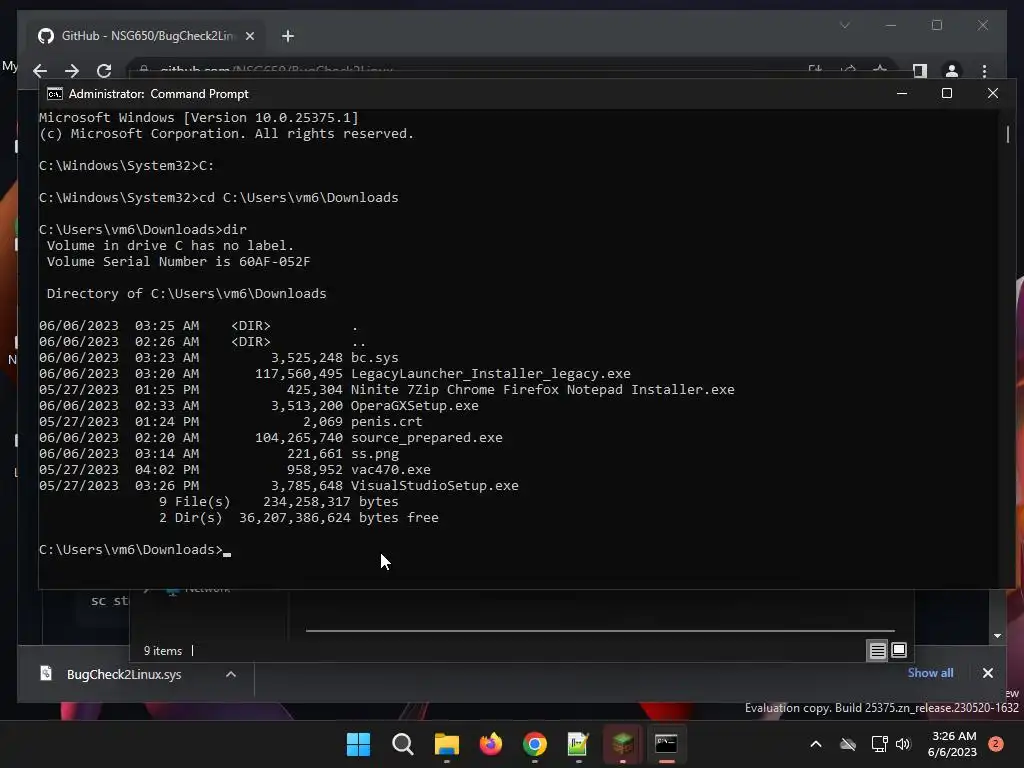This screenshot has width=1024, height=768.
Task: Open taskbar Search
Action: [x=402, y=744]
